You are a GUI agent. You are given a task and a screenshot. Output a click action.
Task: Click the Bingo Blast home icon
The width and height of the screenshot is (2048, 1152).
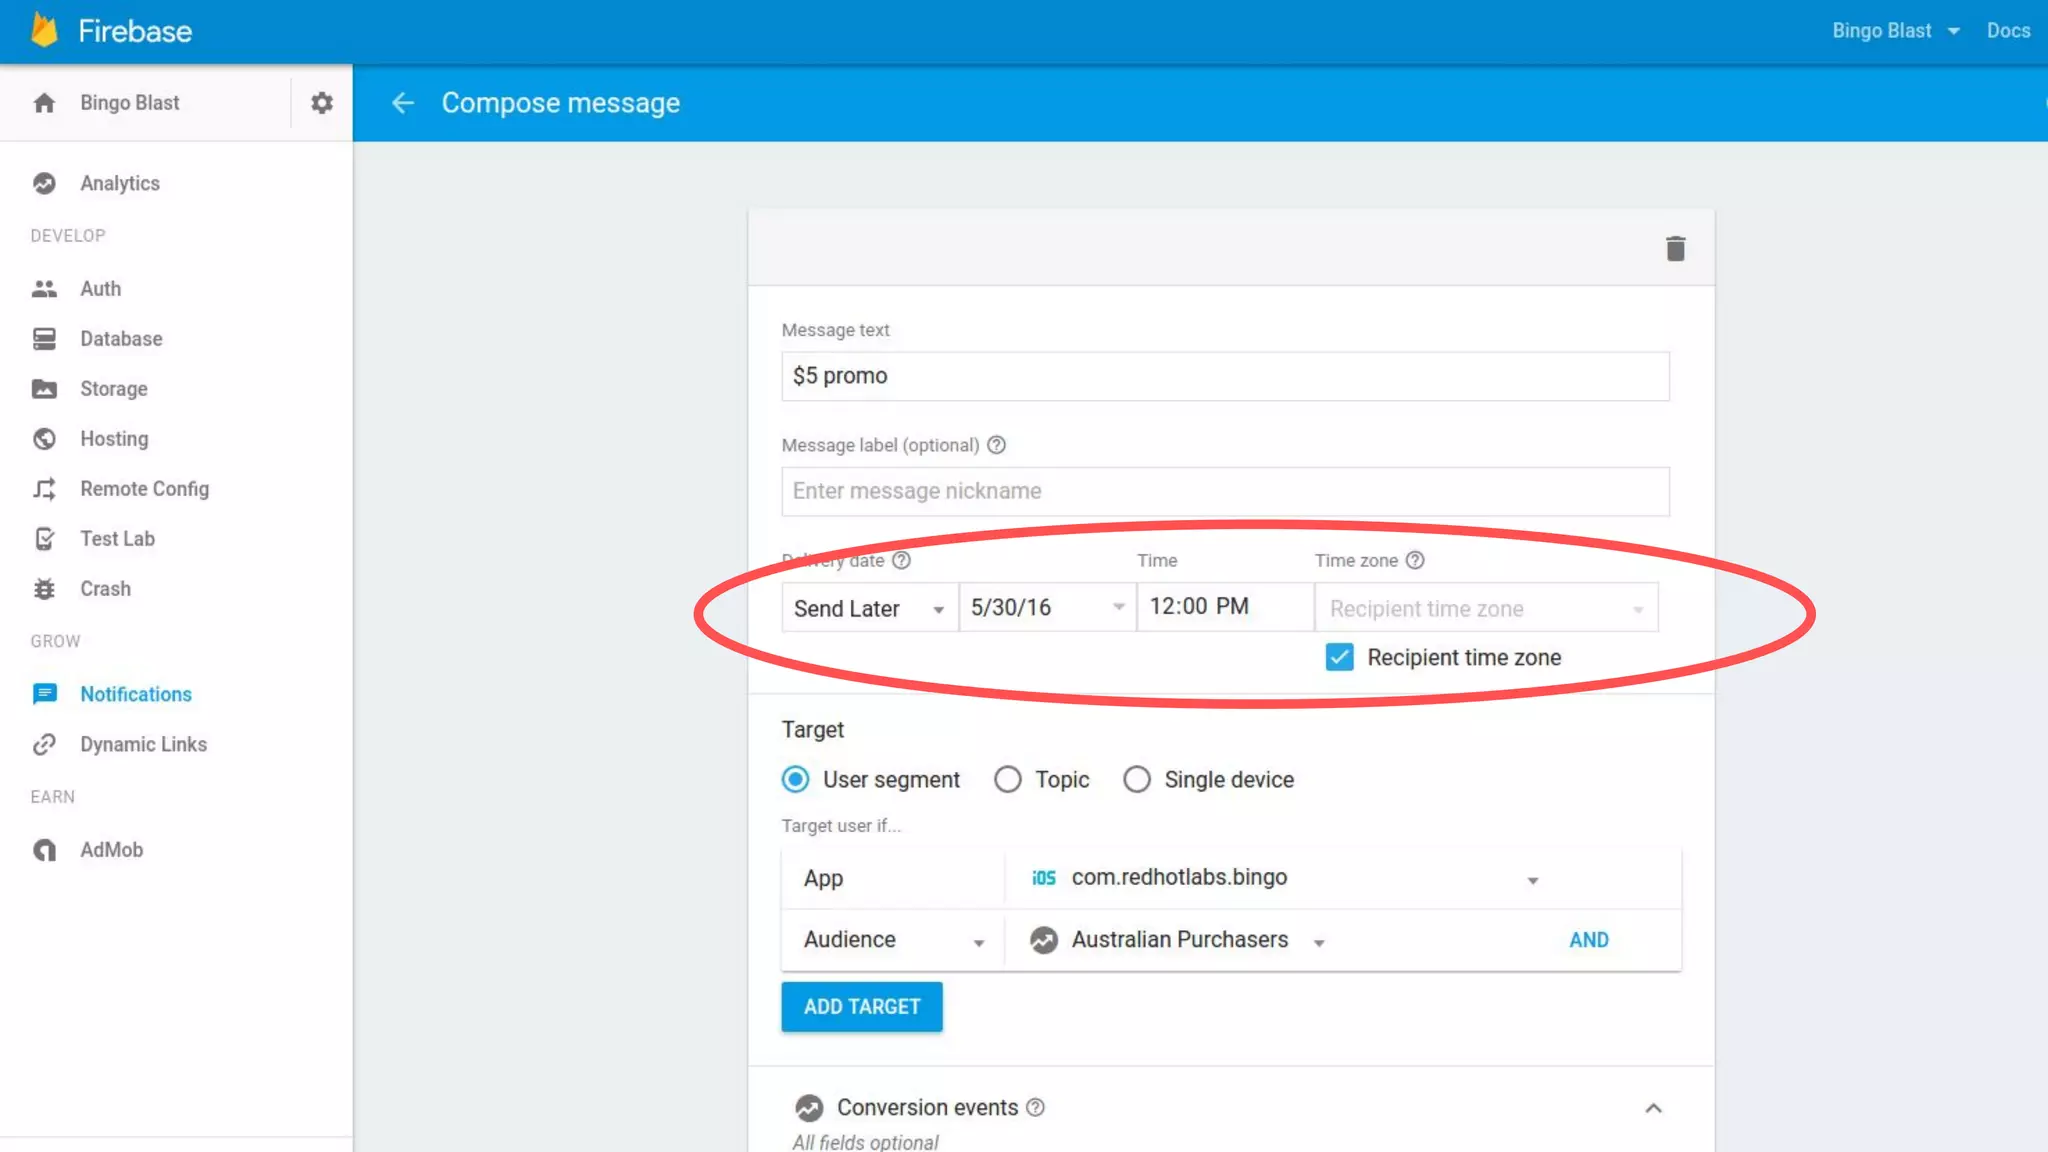tap(44, 103)
